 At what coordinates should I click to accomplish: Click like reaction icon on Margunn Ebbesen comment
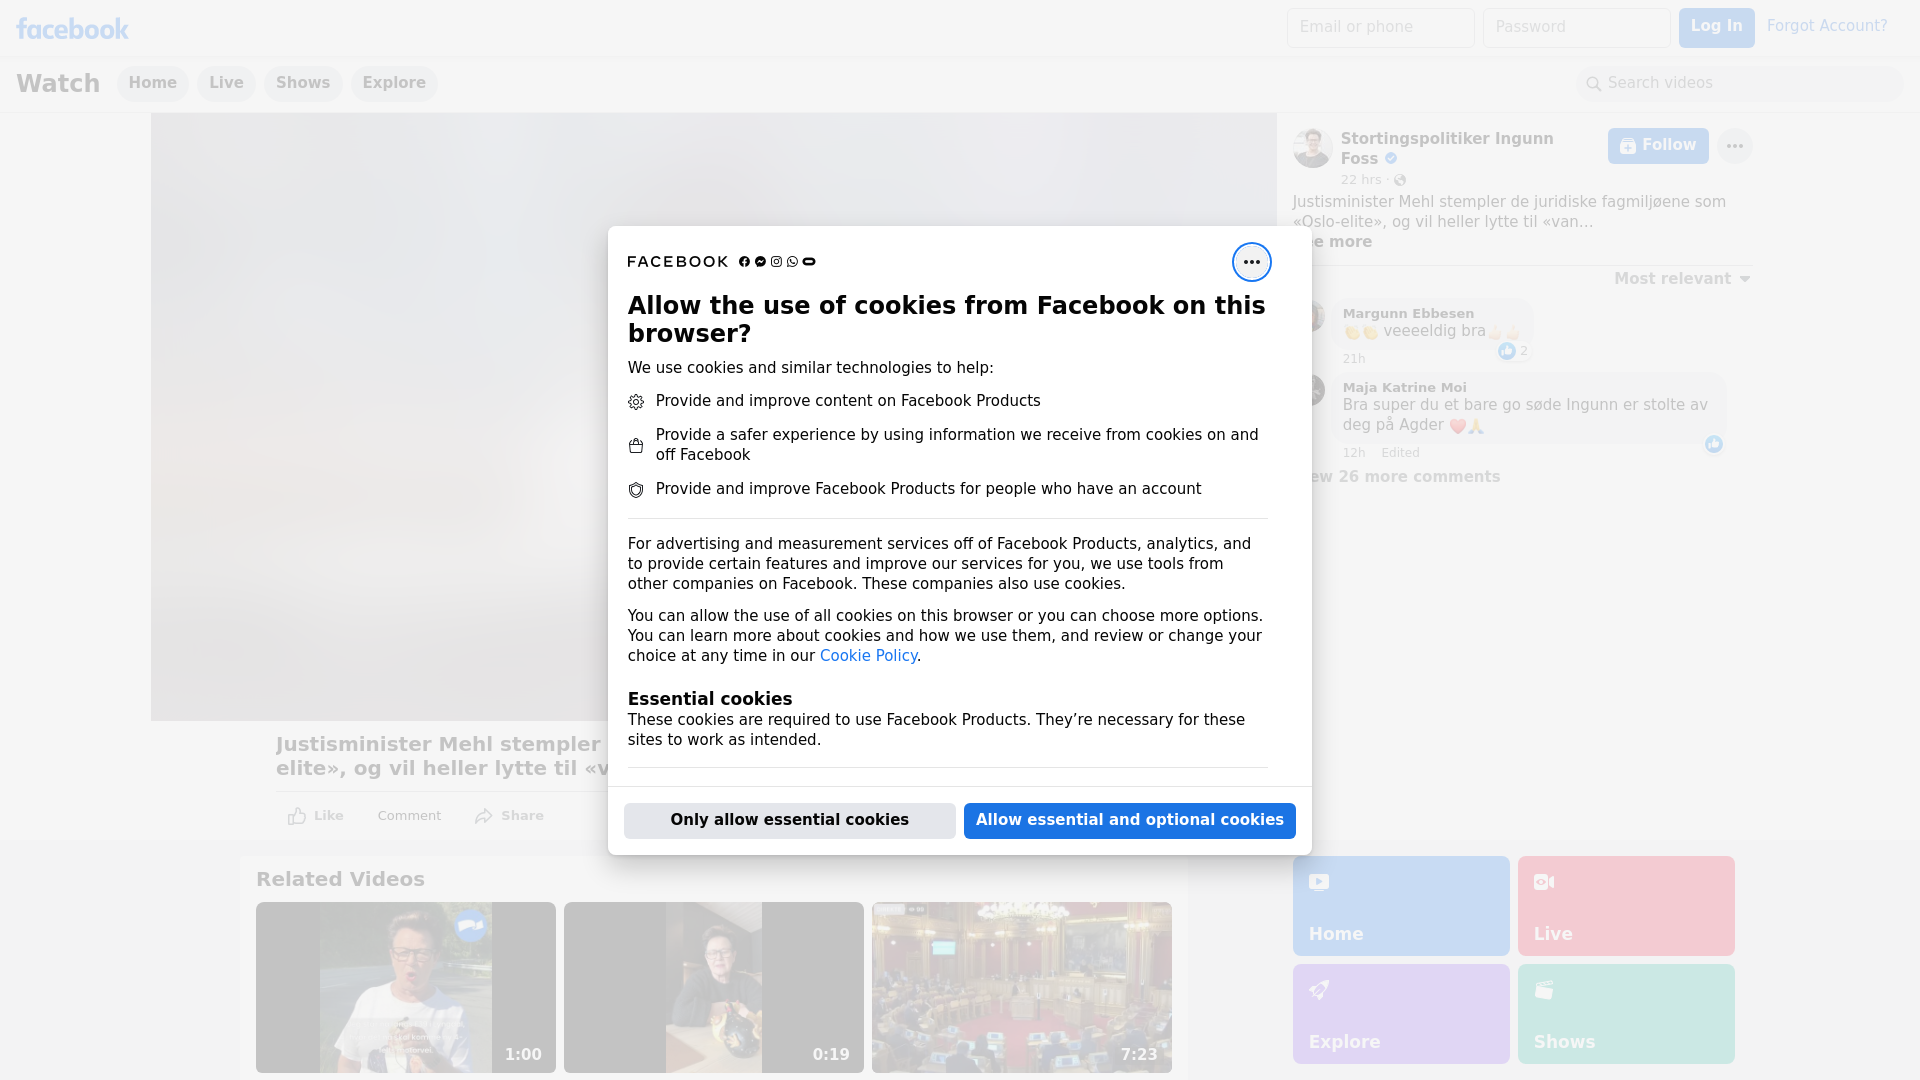(1507, 351)
